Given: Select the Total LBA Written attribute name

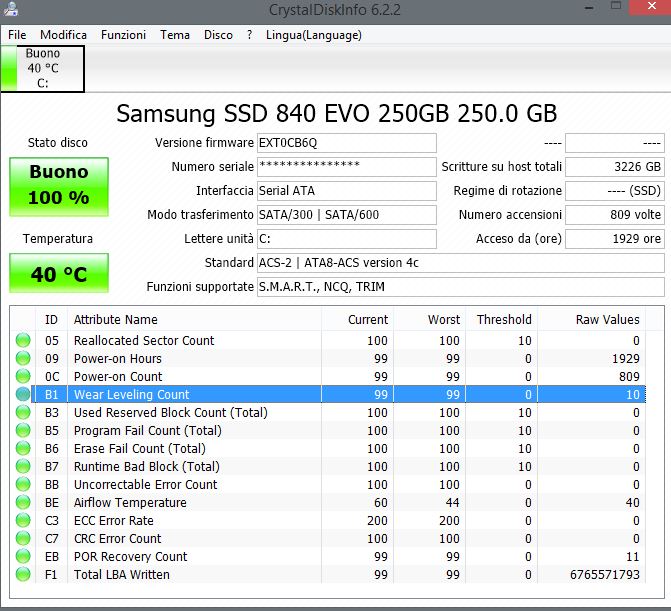Looking at the screenshot, I should click(x=122, y=575).
